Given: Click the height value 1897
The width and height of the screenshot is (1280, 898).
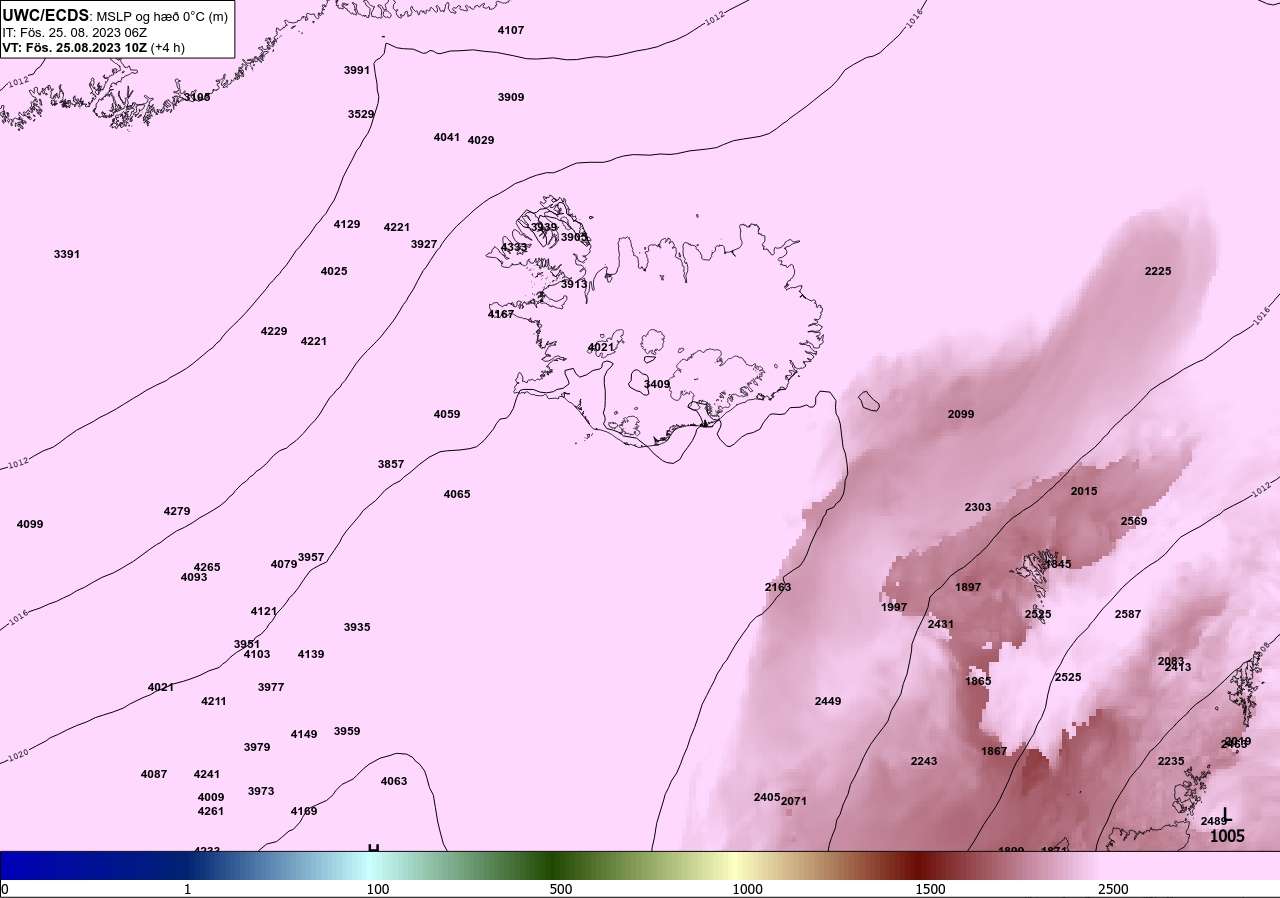Looking at the screenshot, I should [x=968, y=587].
